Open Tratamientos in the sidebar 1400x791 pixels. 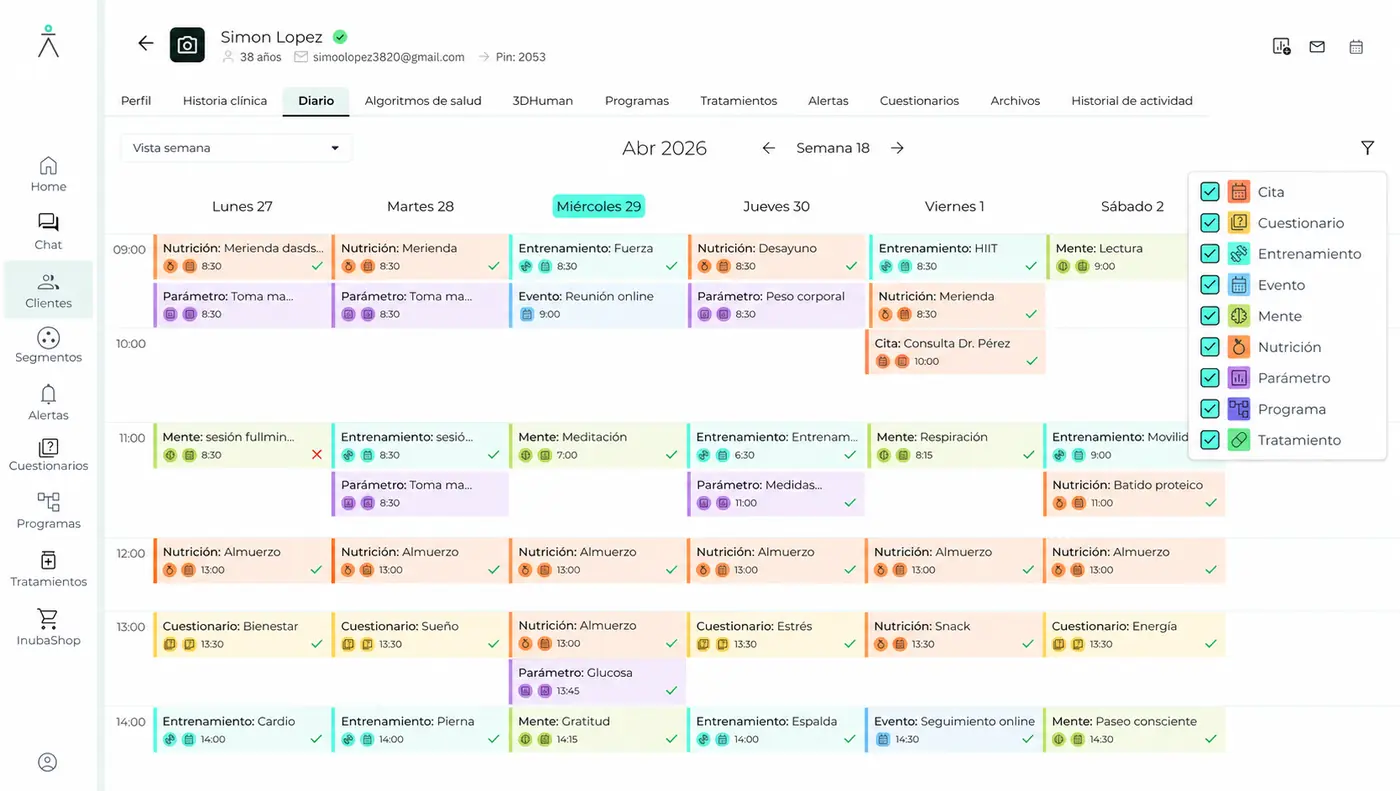pos(48,569)
